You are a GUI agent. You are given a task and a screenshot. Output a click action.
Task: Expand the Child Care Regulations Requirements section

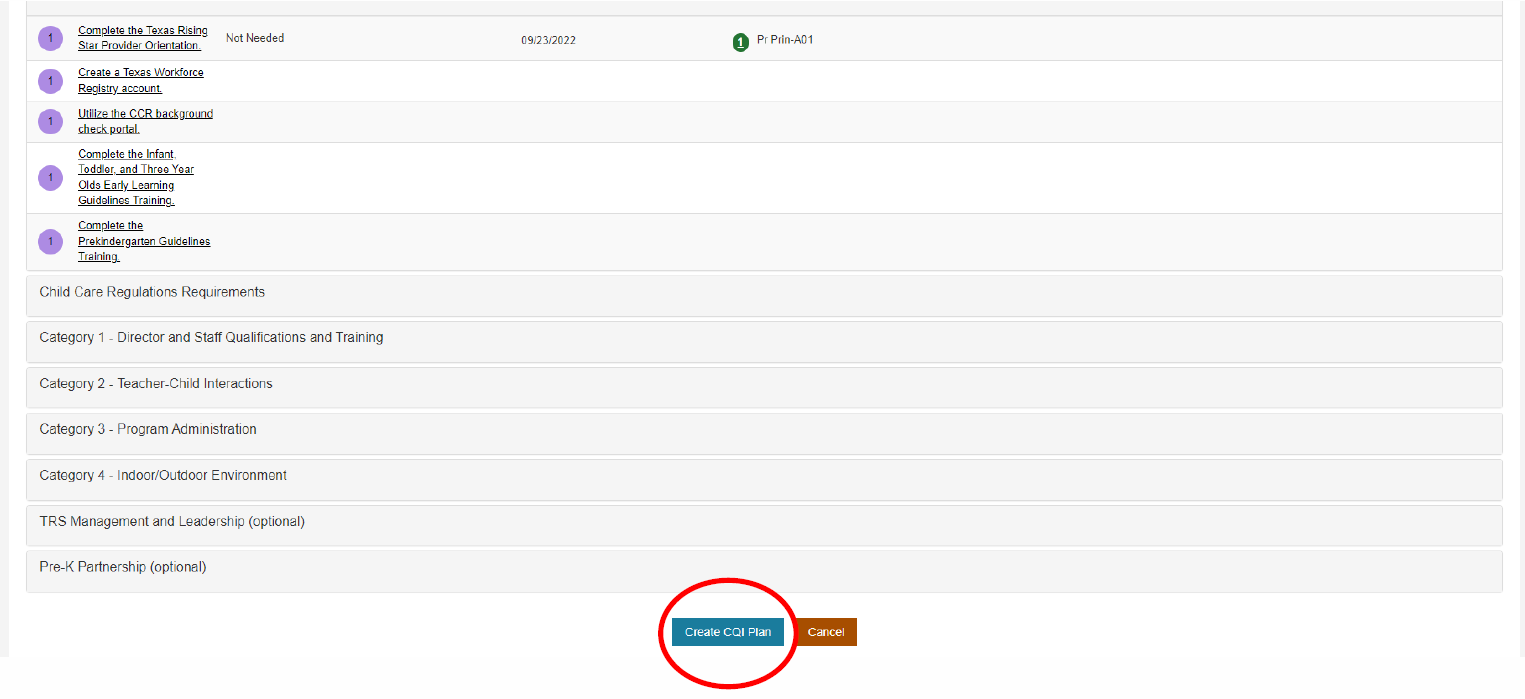click(x=152, y=292)
